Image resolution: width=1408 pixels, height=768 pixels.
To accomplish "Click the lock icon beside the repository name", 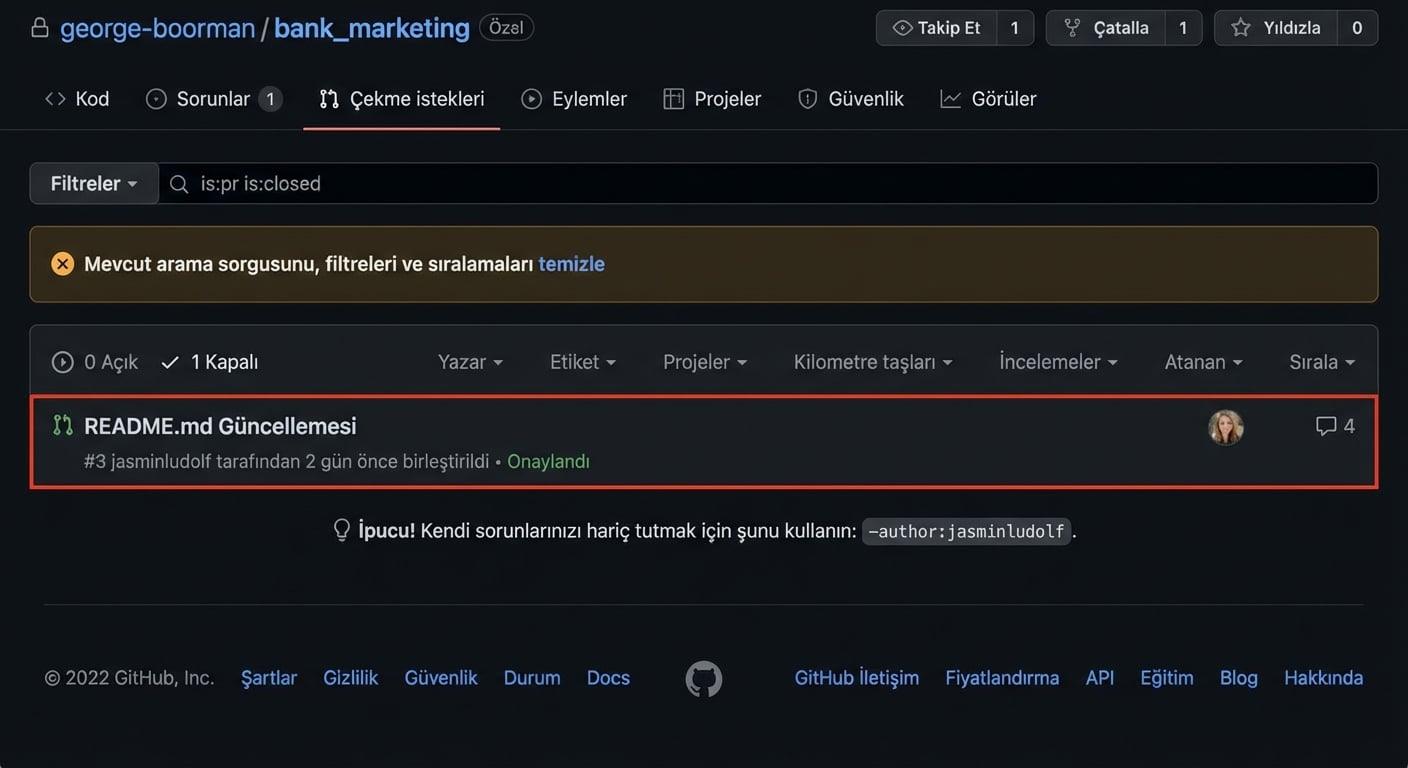I will tap(39, 27).
